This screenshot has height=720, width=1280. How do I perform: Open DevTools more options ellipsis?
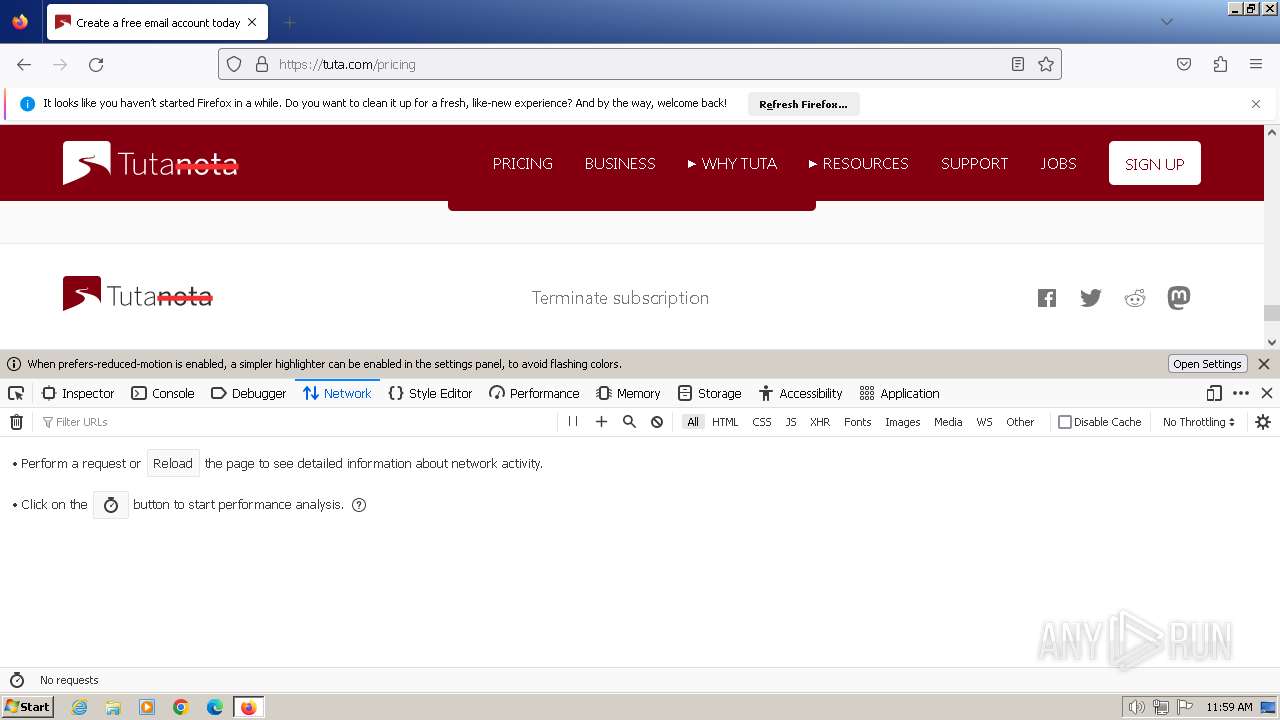coord(1241,393)
